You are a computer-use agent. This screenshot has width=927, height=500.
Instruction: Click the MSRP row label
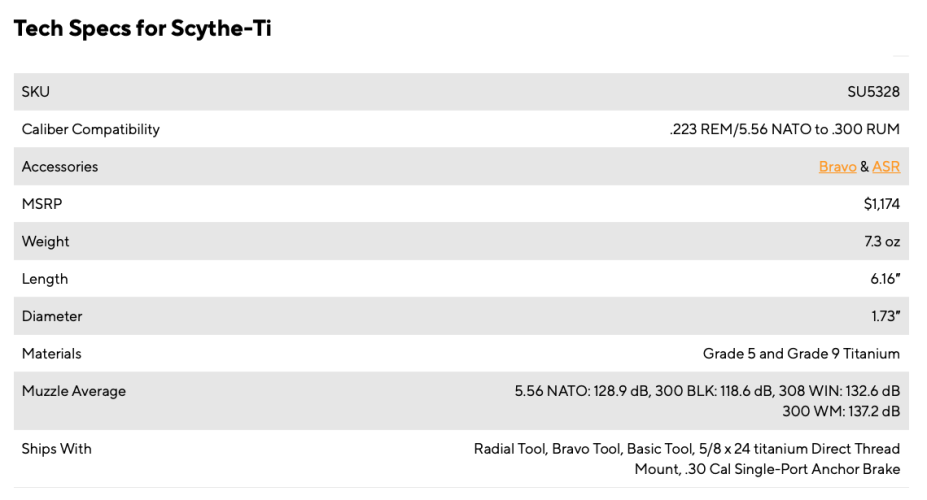coord(42,204)
